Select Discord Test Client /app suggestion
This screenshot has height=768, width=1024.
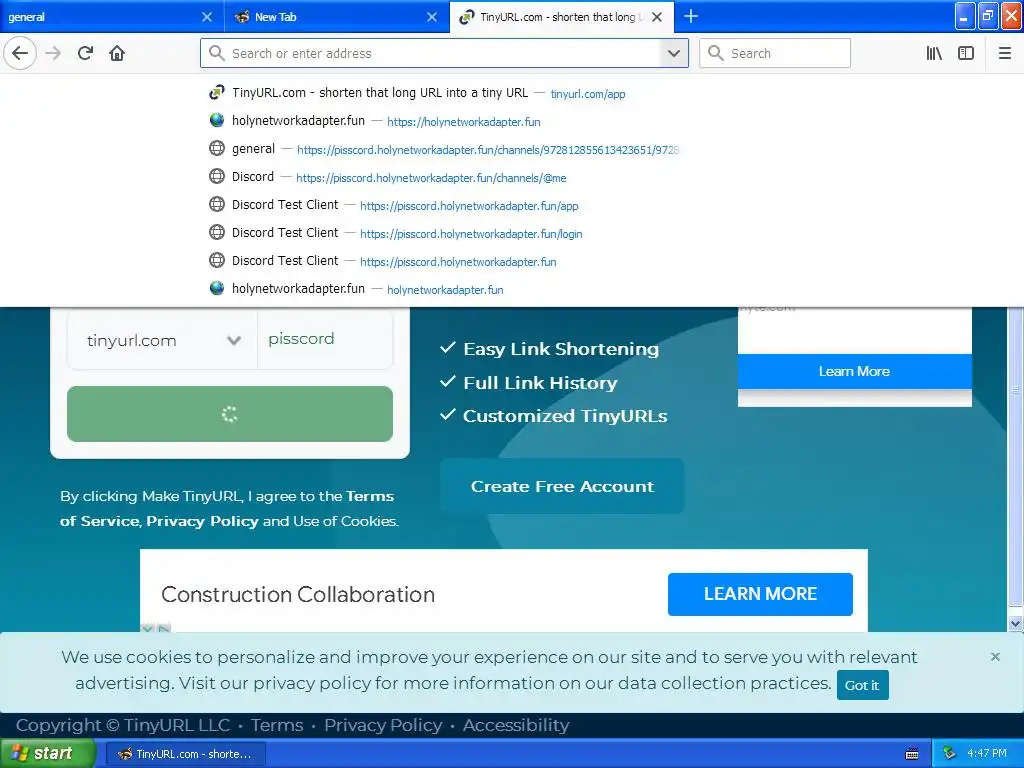tap(444, 205)
